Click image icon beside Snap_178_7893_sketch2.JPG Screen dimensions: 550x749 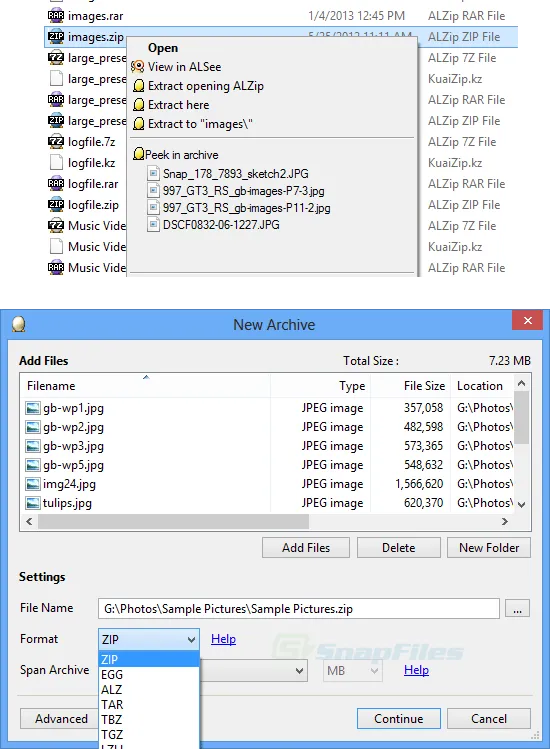153,173
